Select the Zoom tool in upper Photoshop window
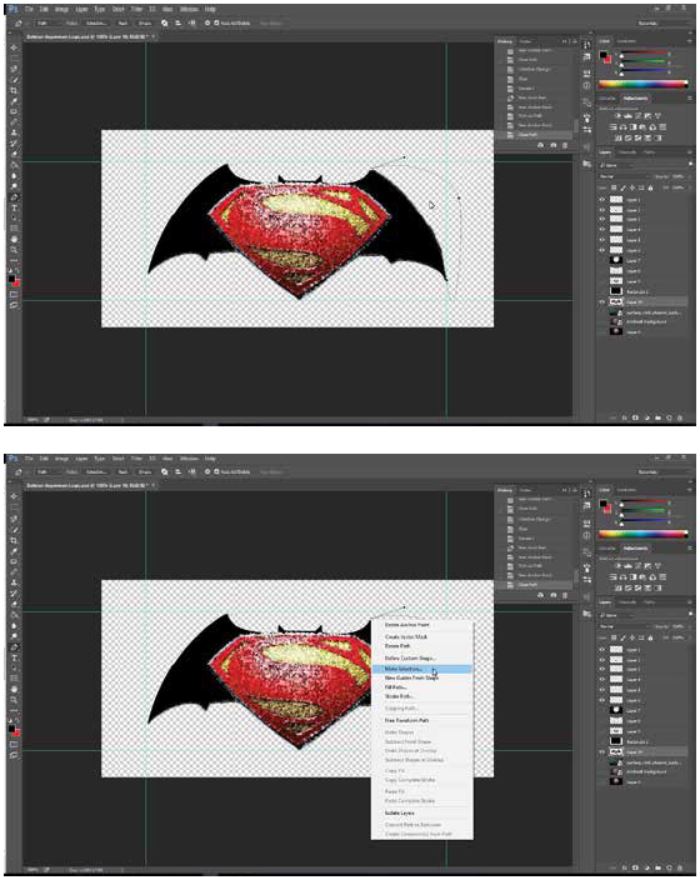This screenshot has width=700, height=877. tap(14, 250)
